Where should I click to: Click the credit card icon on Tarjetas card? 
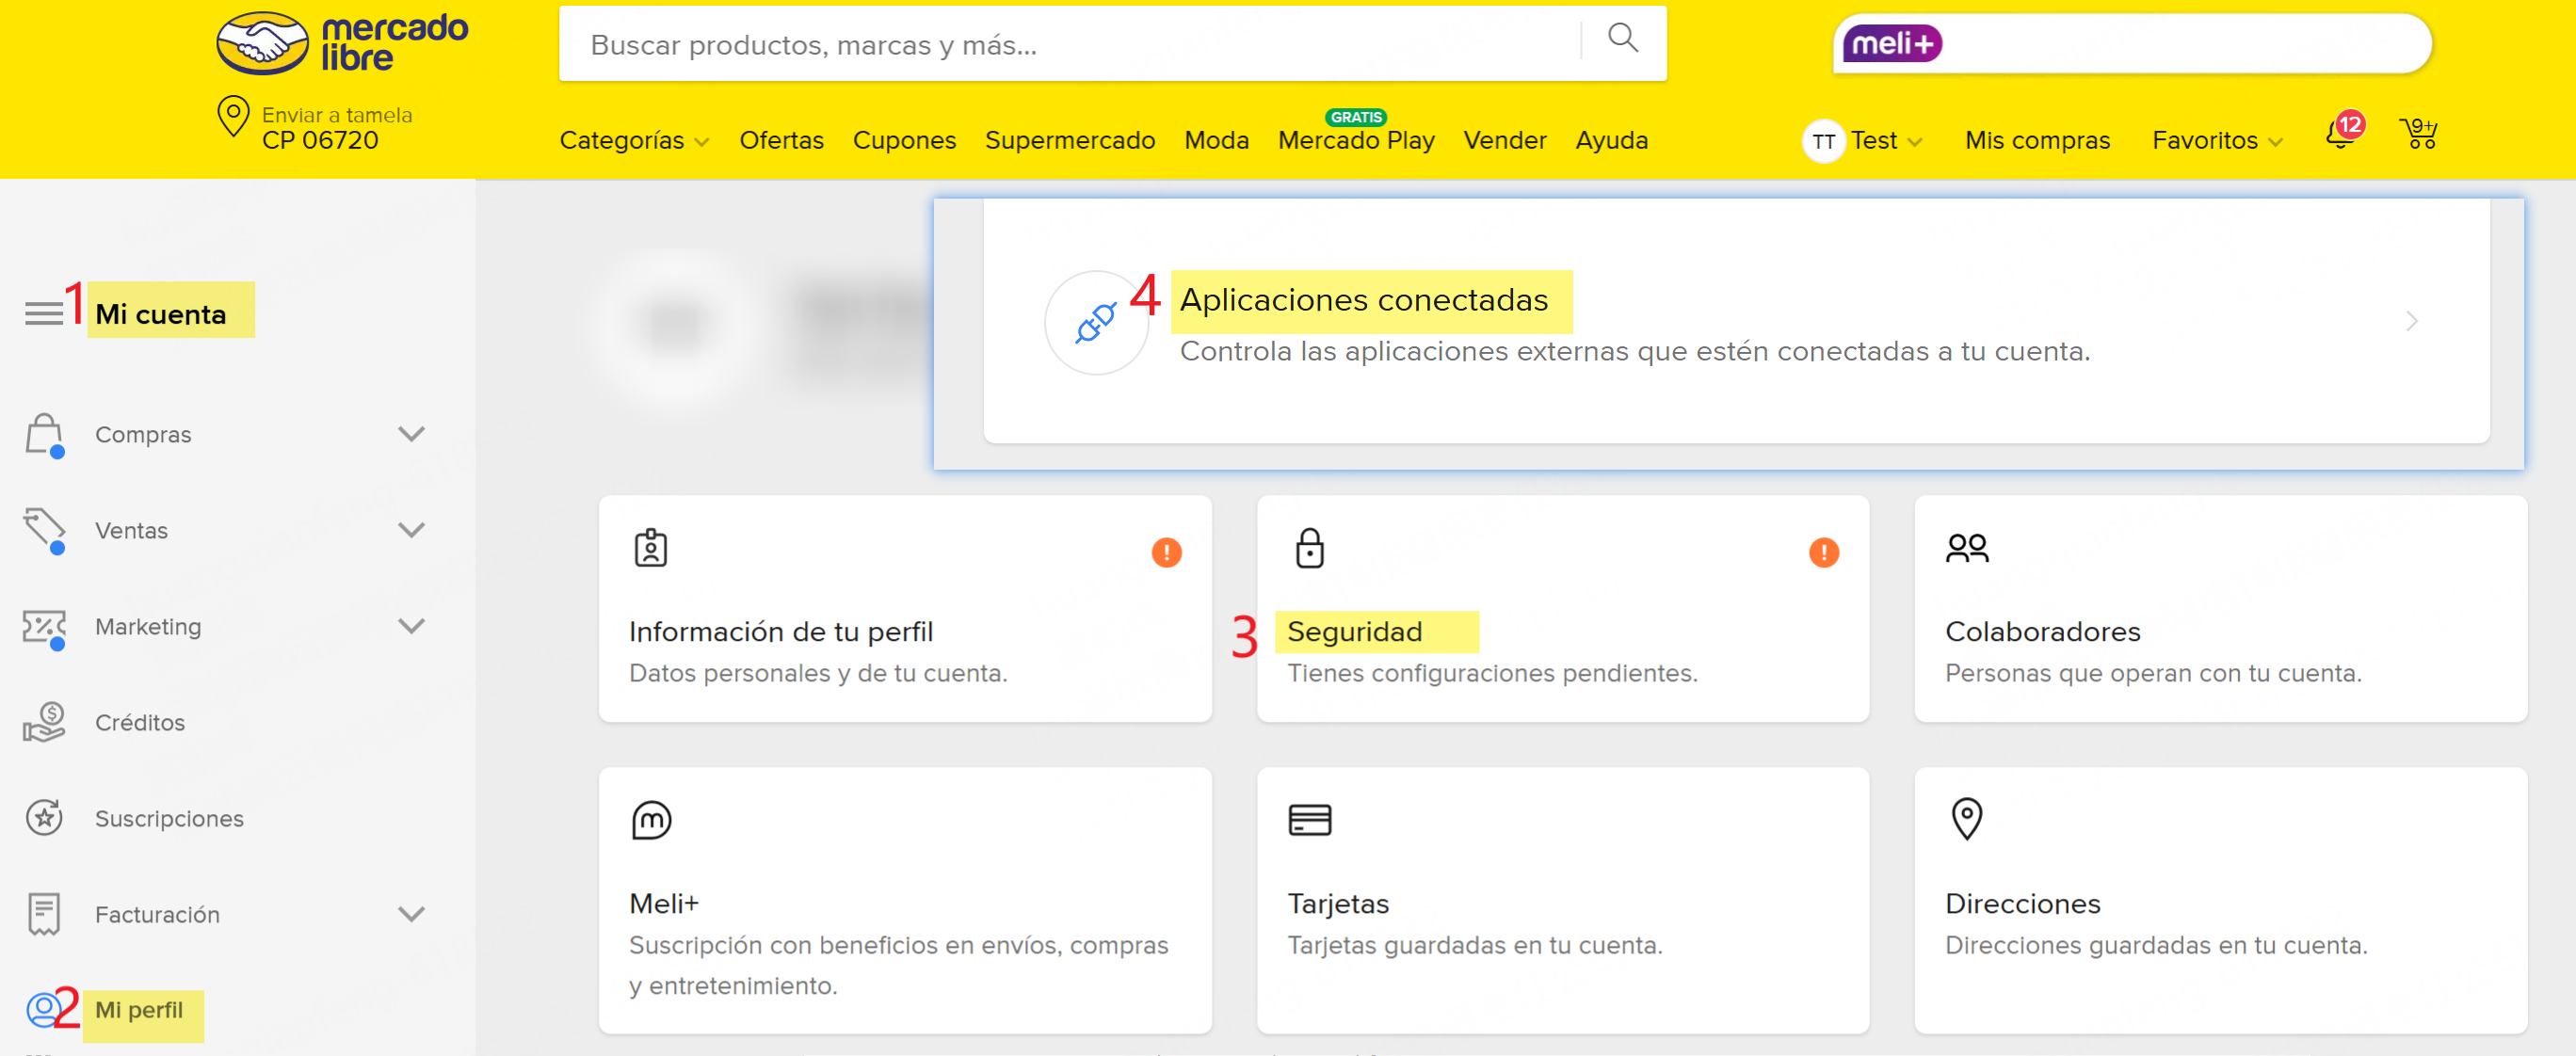[1309, 820]
